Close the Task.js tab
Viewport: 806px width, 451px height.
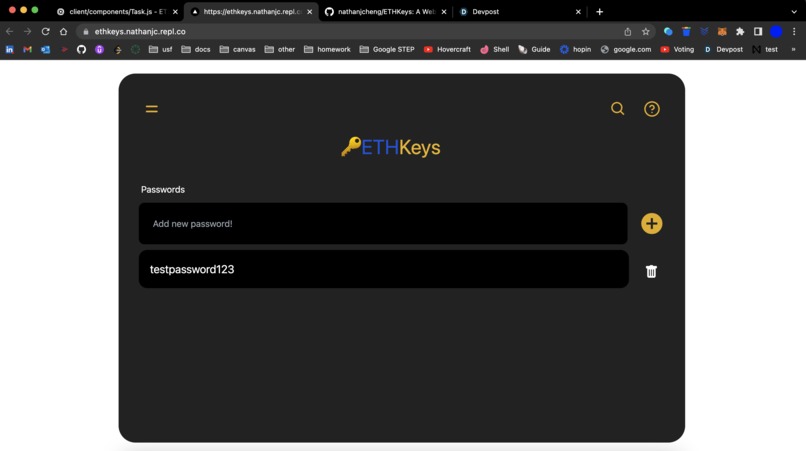pos(175,11)
